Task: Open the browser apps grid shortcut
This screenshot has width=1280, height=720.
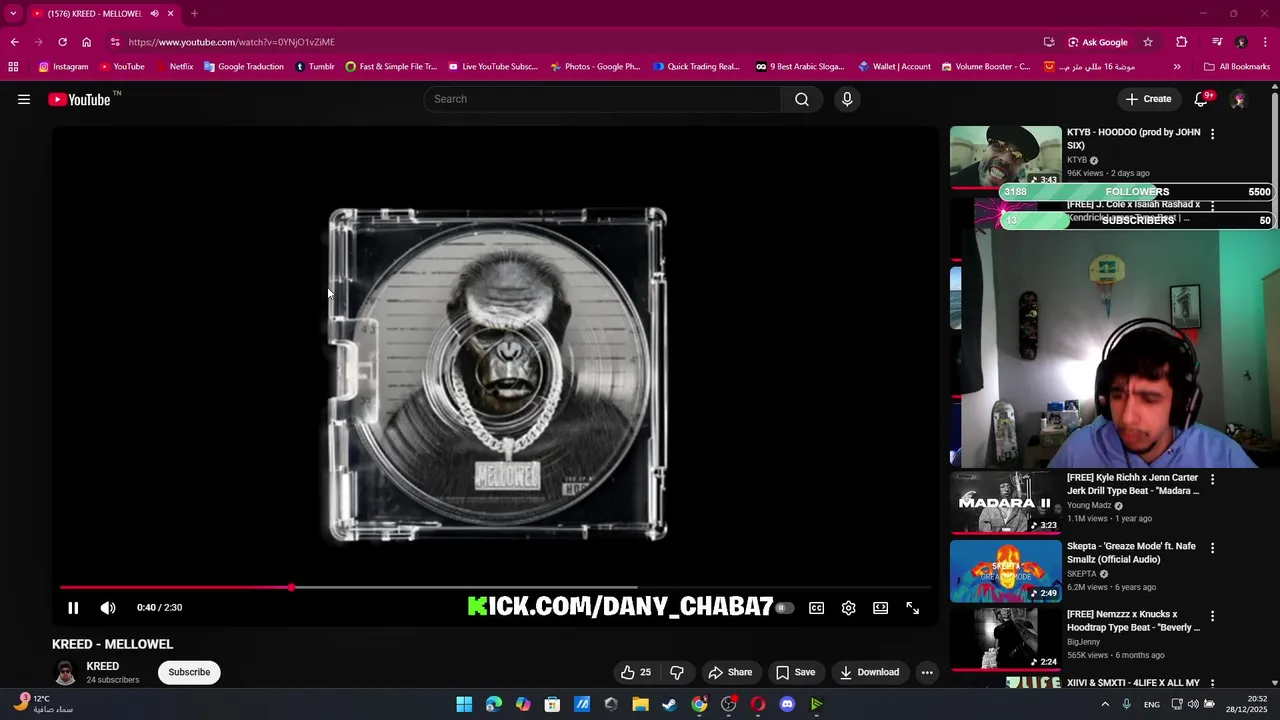Action: pos(13,67)
